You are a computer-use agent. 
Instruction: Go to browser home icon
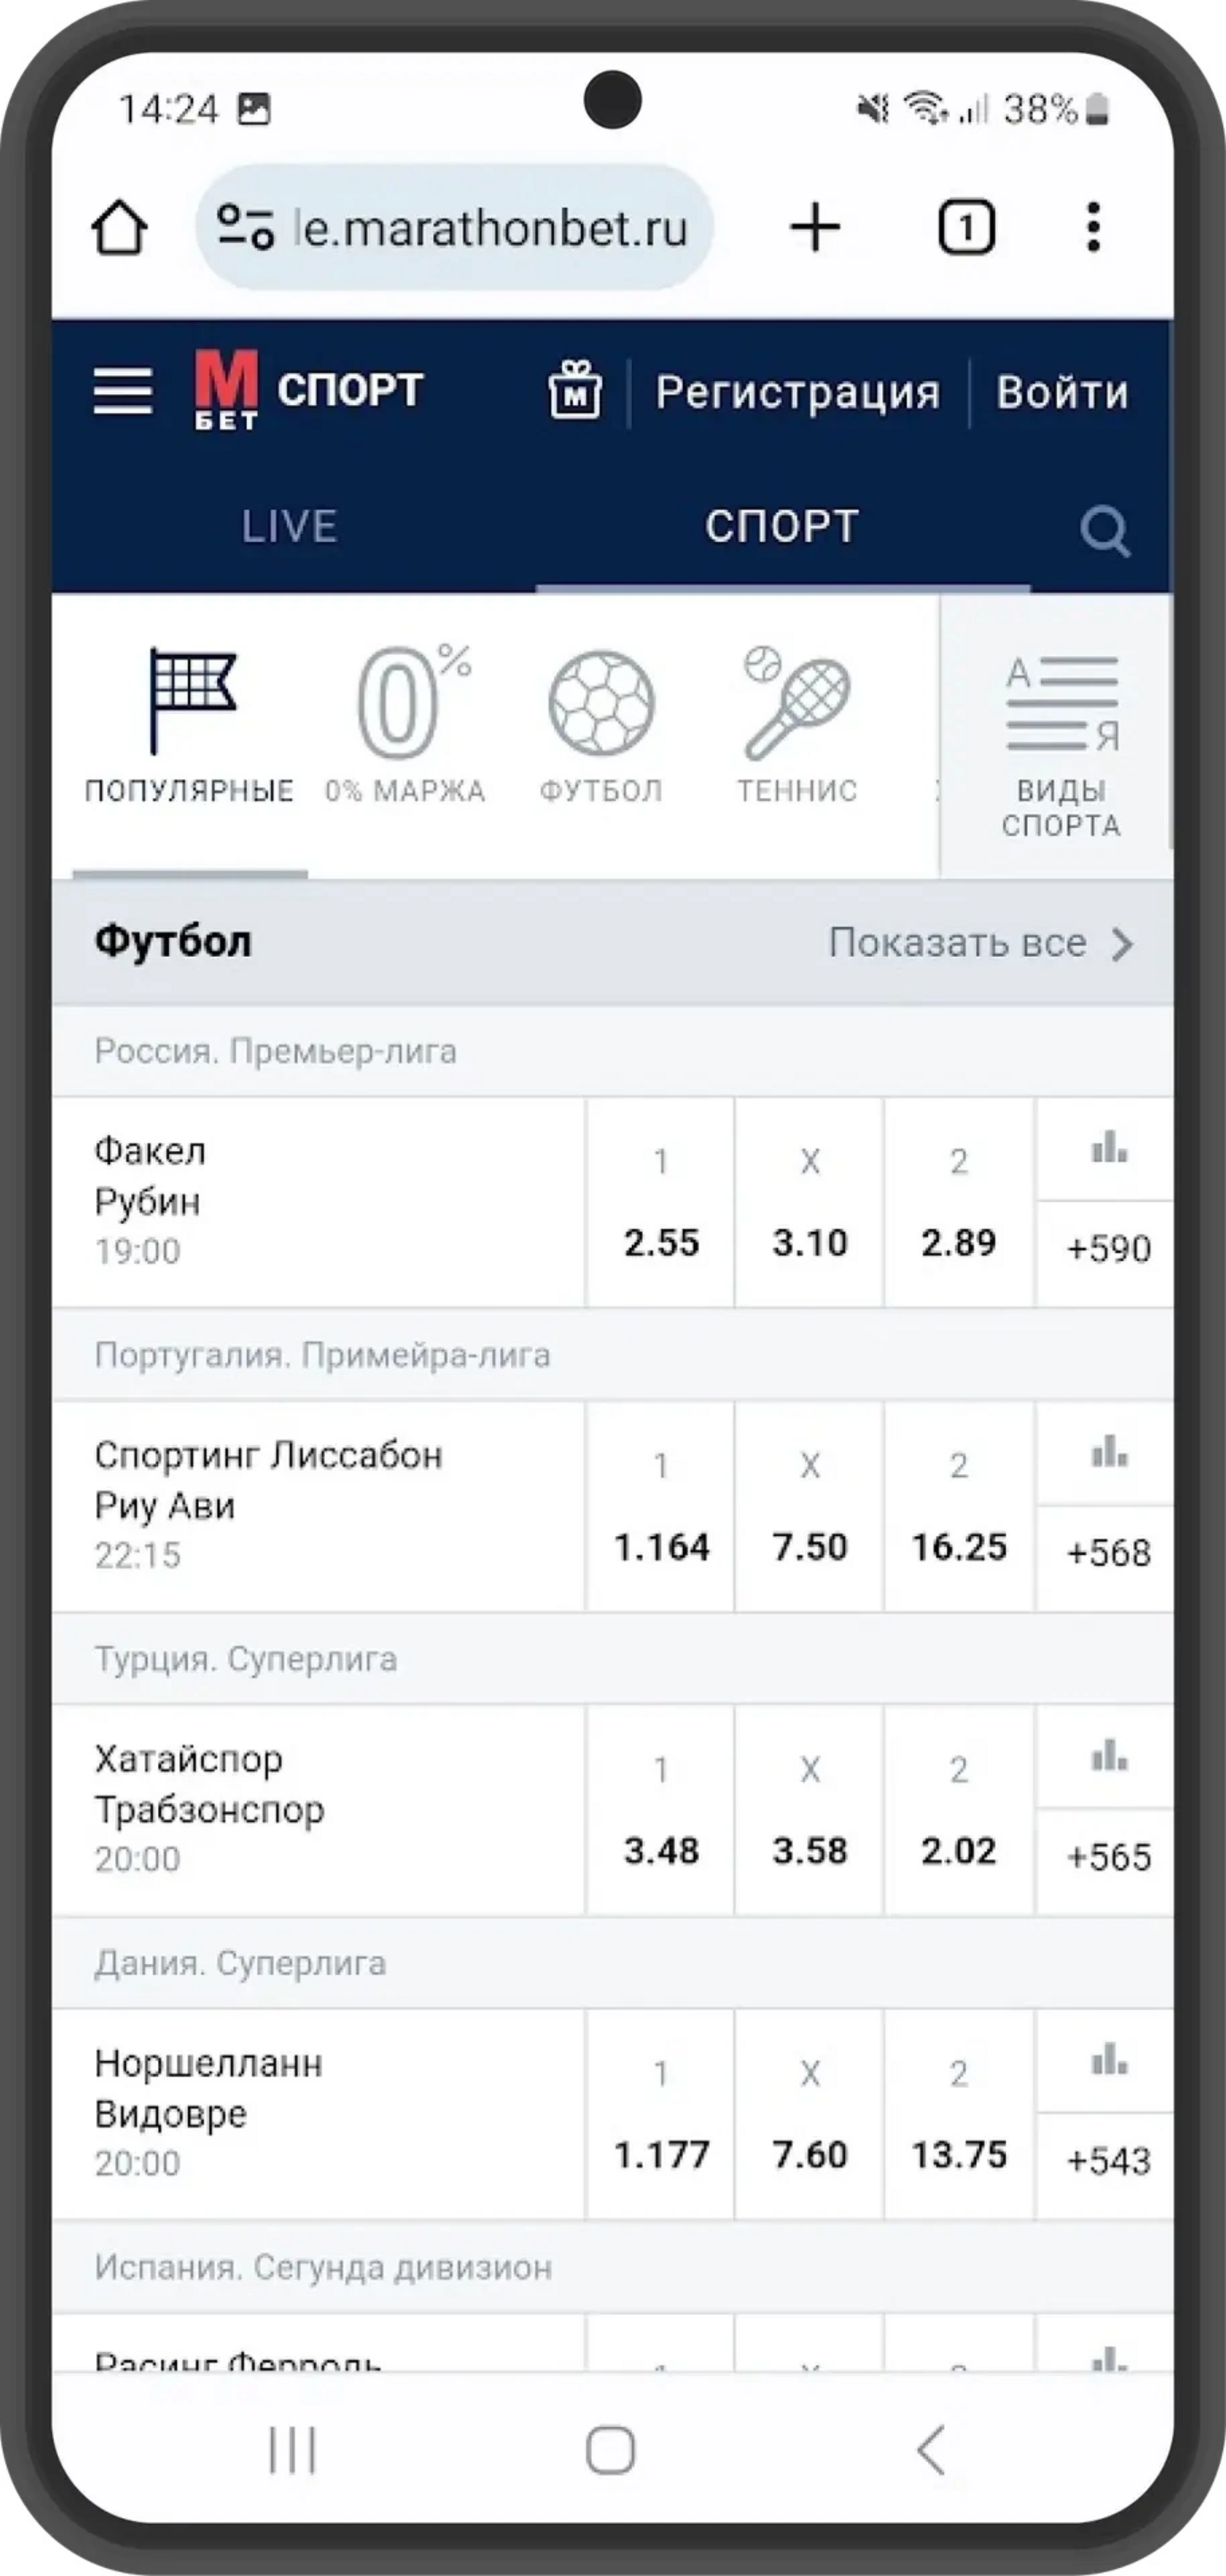[x=120, y=228]
